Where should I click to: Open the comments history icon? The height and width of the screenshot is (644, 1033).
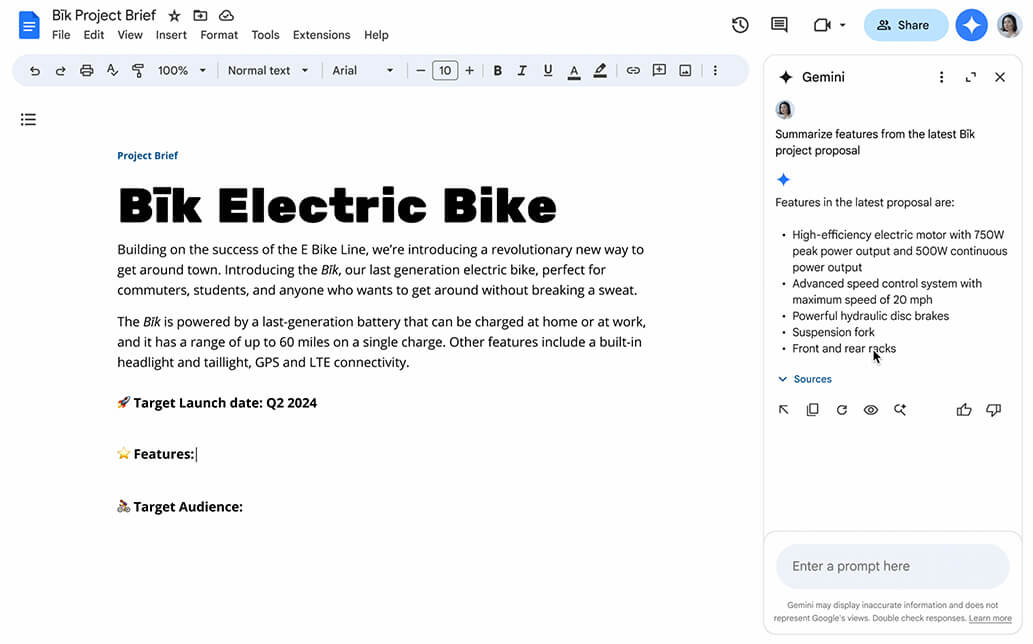[779, 25]
